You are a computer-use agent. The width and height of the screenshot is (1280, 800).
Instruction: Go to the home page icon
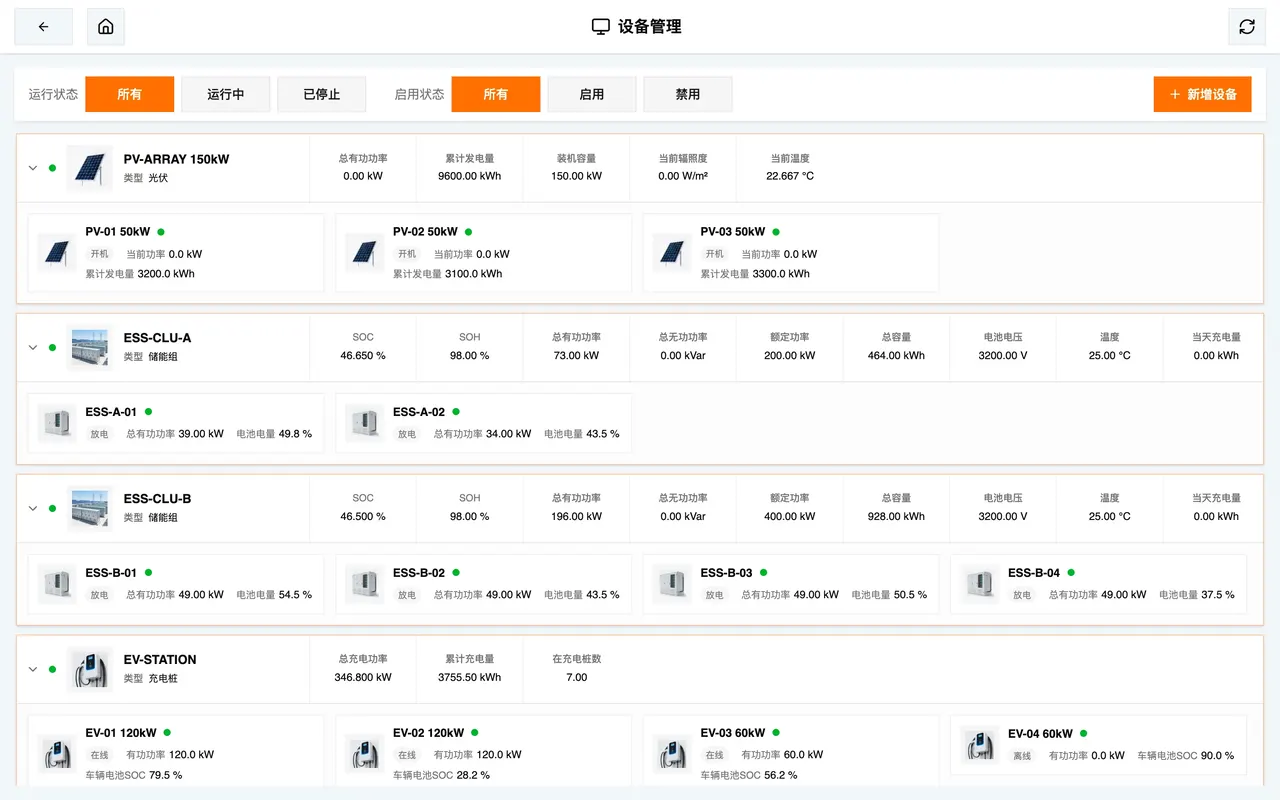click(x=106, y=27)
